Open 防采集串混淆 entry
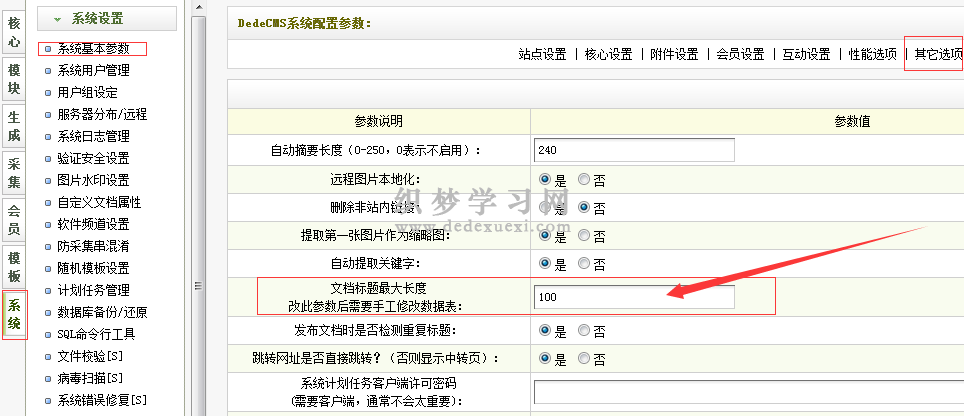 [x=93, y=246]
